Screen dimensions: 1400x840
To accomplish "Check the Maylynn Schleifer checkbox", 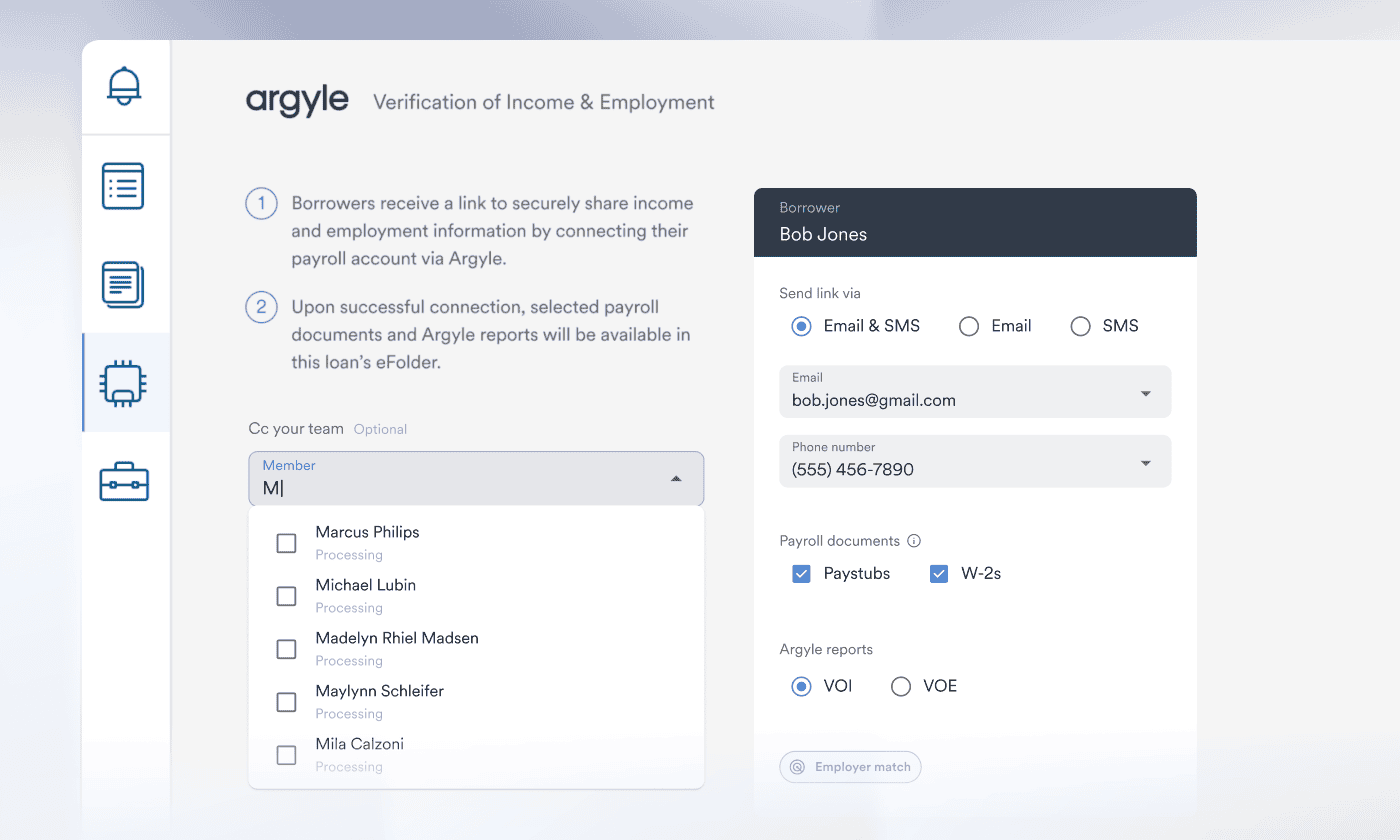I will tap(286, 702).
